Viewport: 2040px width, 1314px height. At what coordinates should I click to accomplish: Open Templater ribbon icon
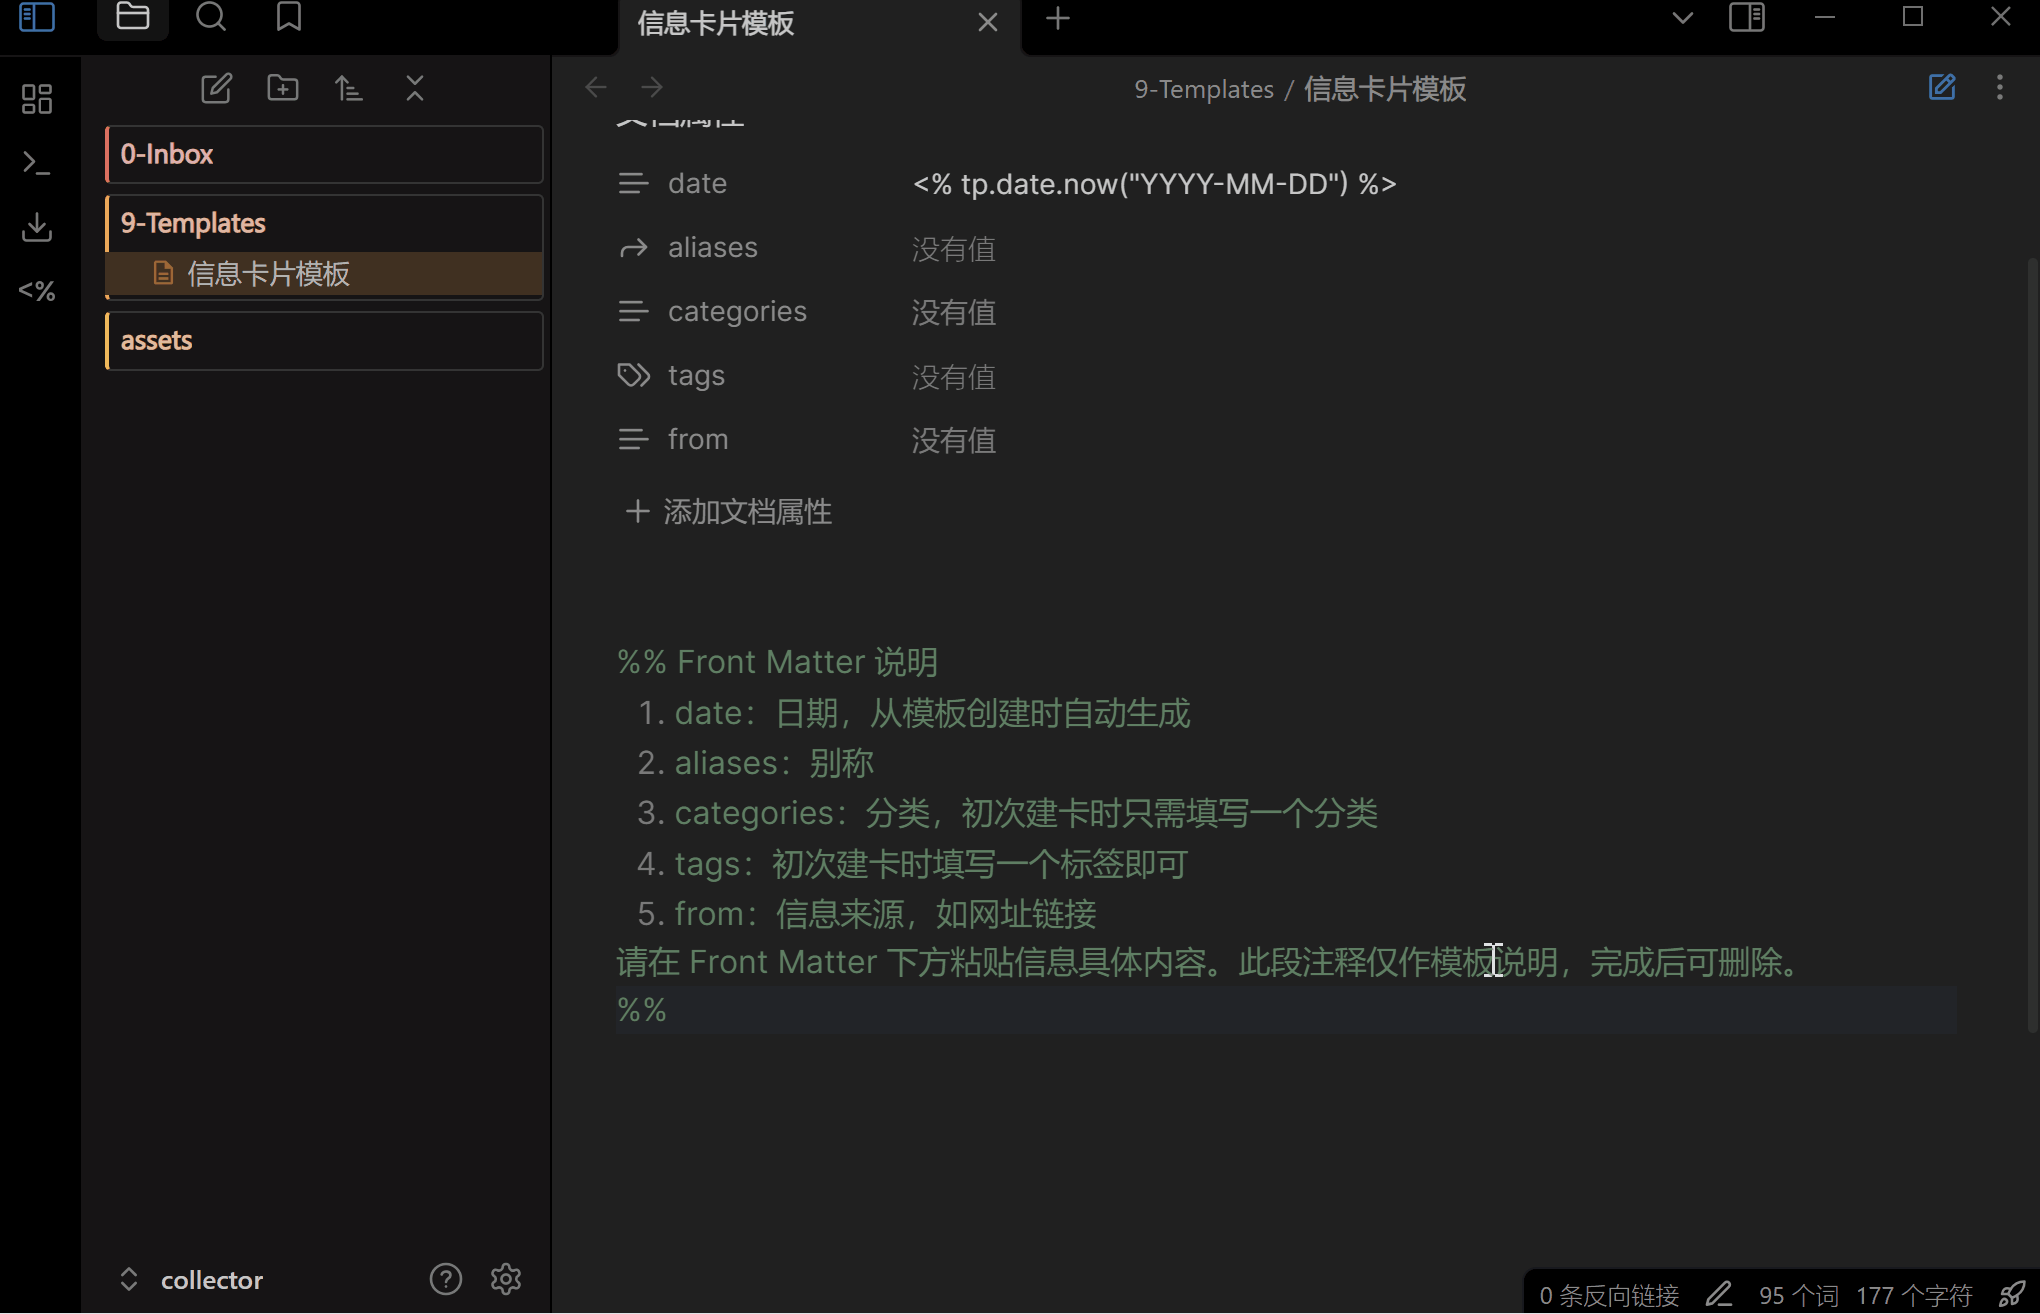37,291
